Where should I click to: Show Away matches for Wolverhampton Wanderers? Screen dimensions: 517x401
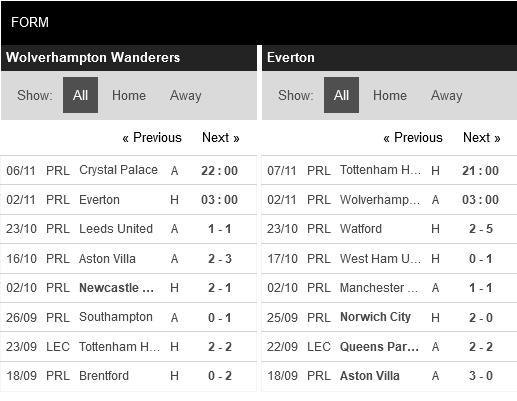186,95
